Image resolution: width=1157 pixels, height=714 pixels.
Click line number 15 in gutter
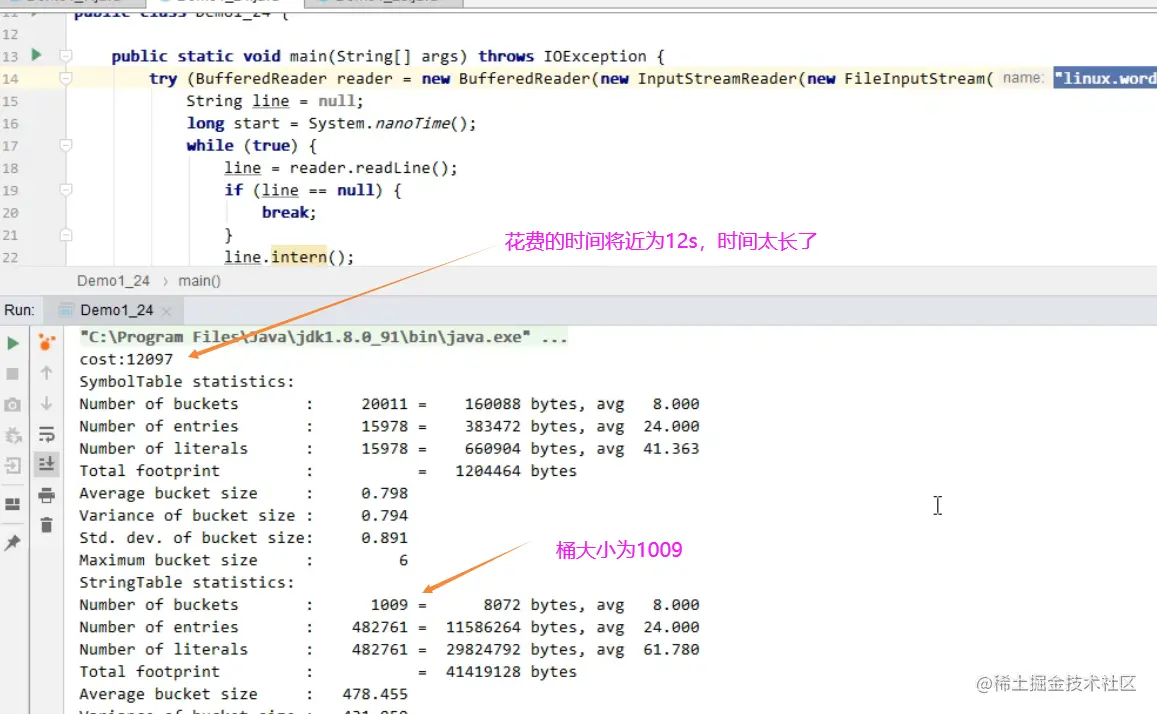coord(10,101)
